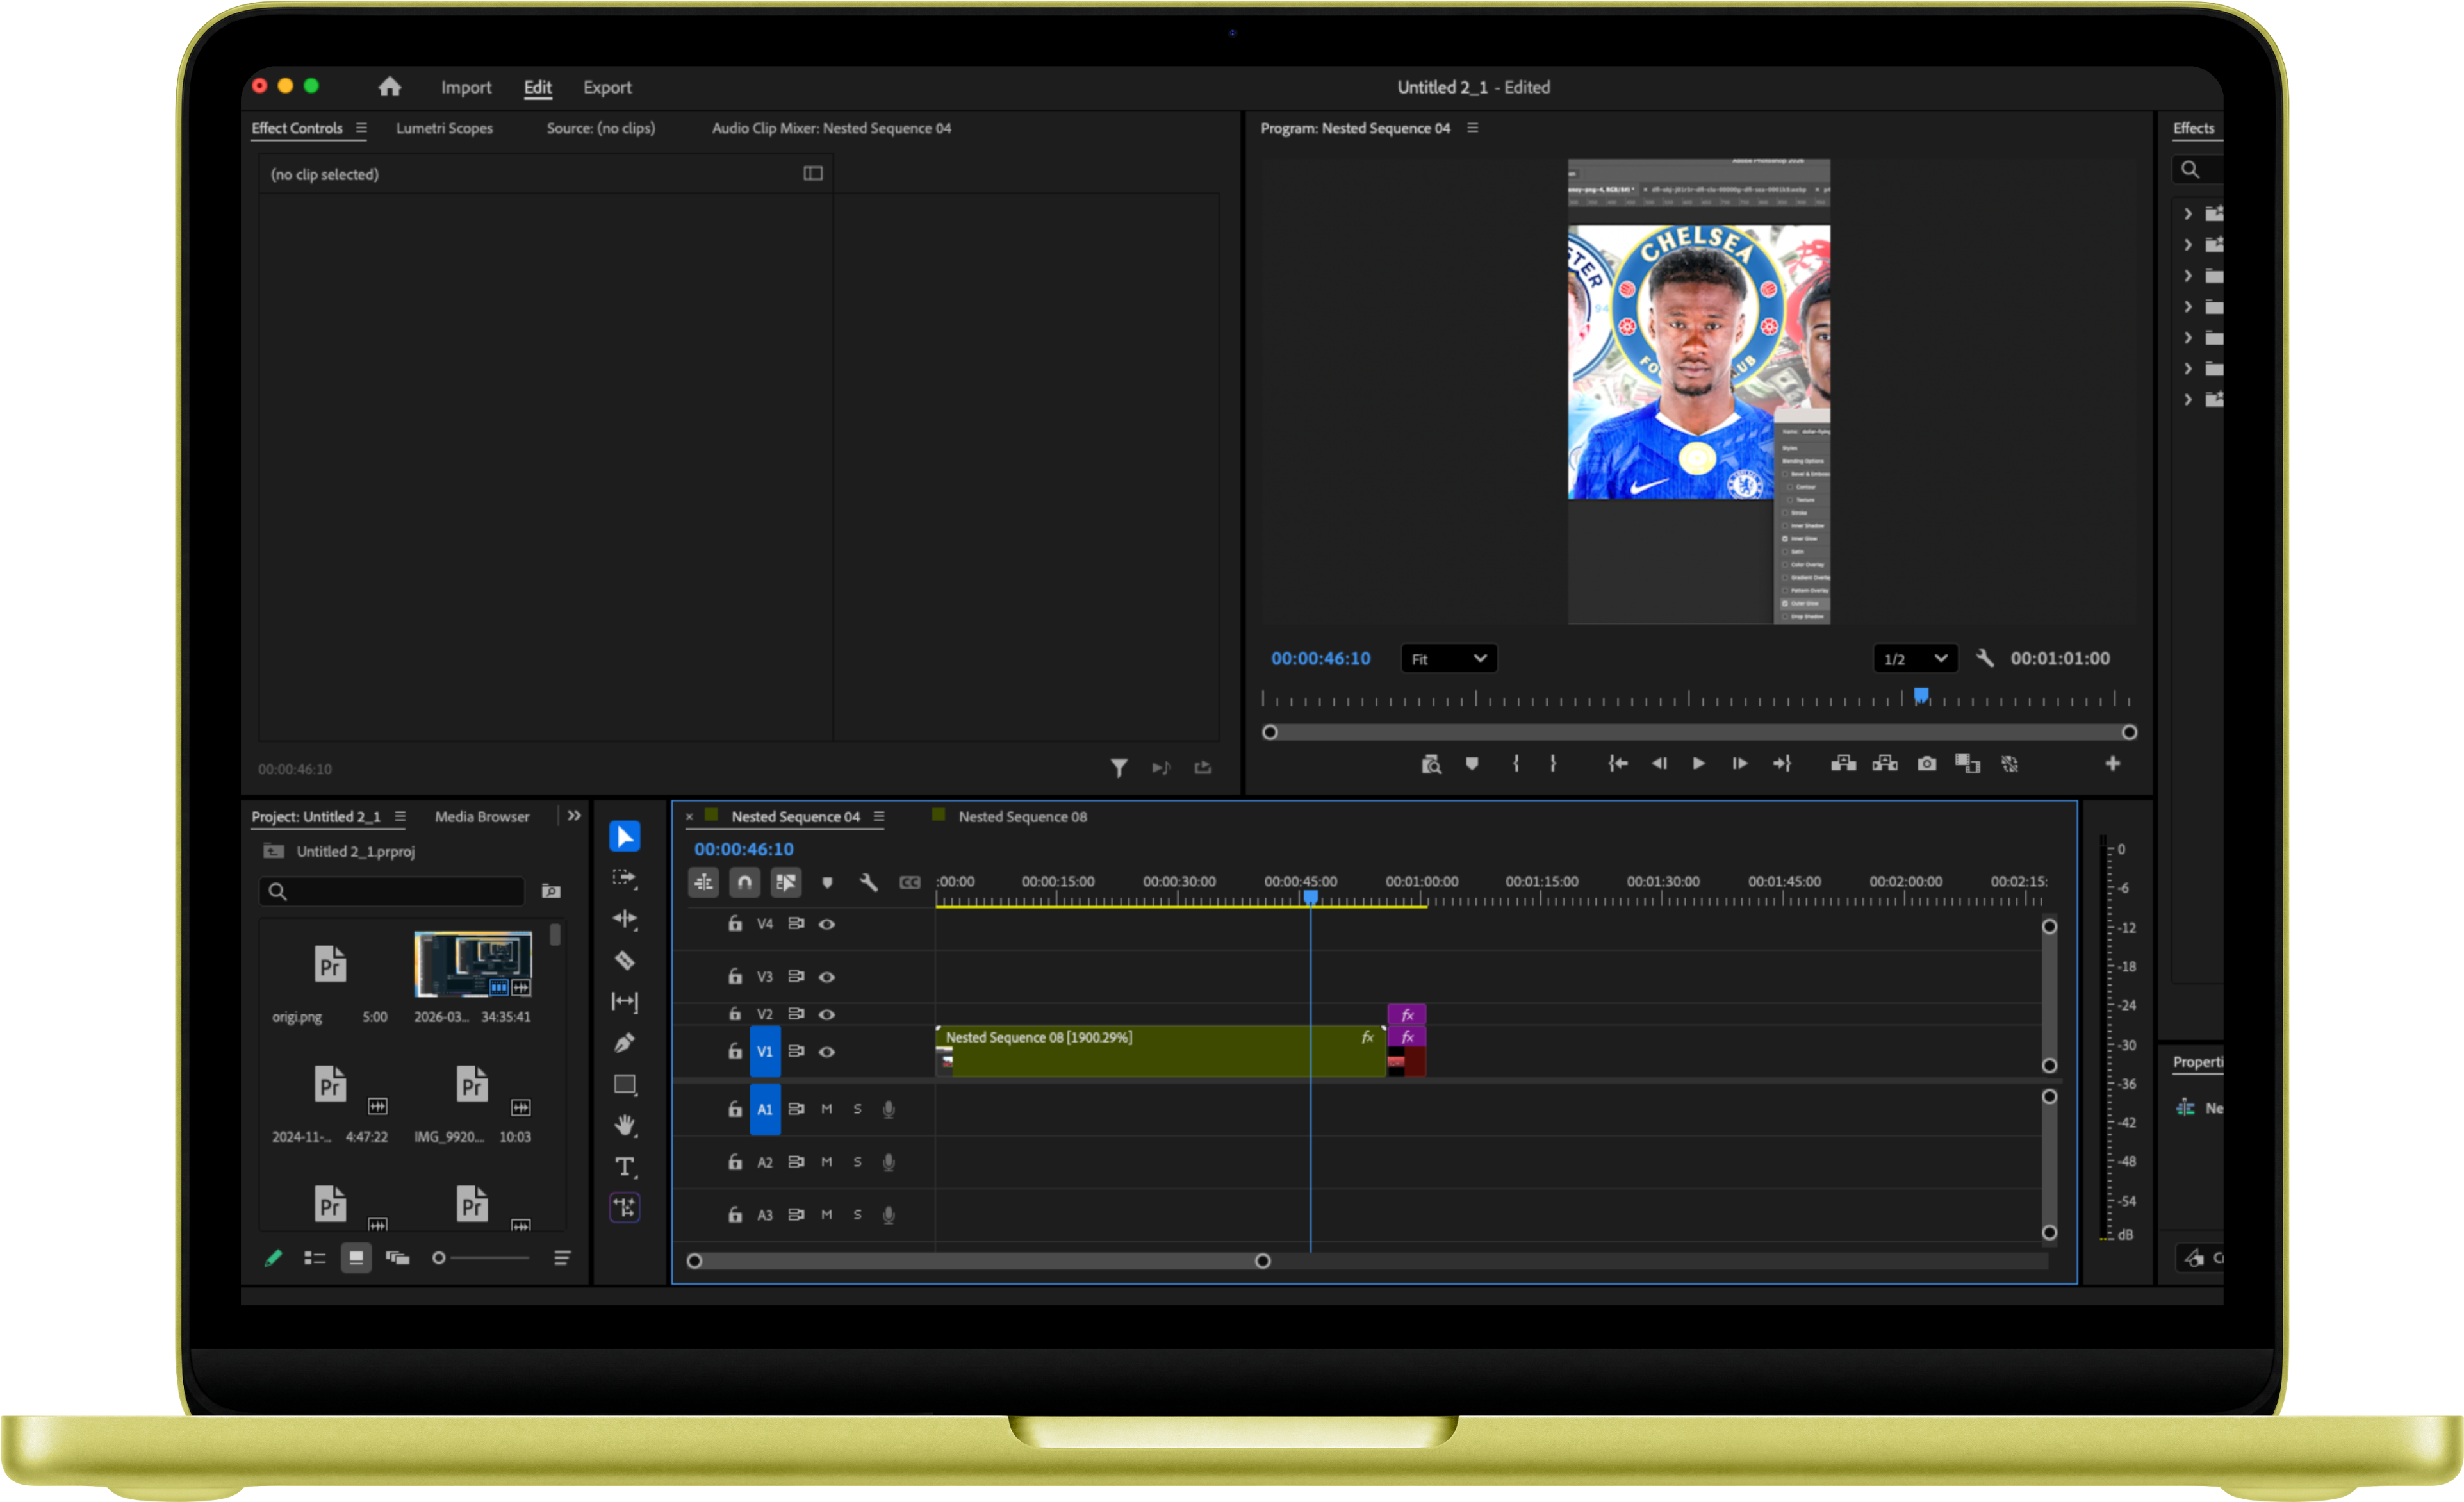
Task: Open Program monitor settings wrench
Action: (1985, 658)
